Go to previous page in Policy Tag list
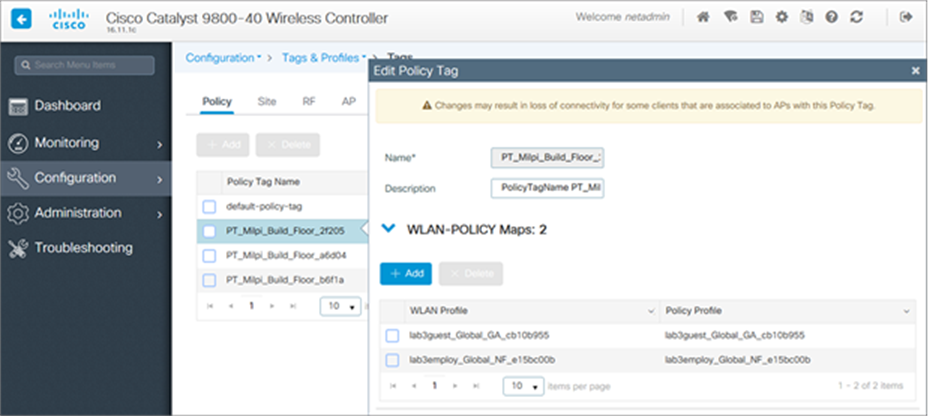Viewport: 928px width, 416px height. click(x=231, y=307)
